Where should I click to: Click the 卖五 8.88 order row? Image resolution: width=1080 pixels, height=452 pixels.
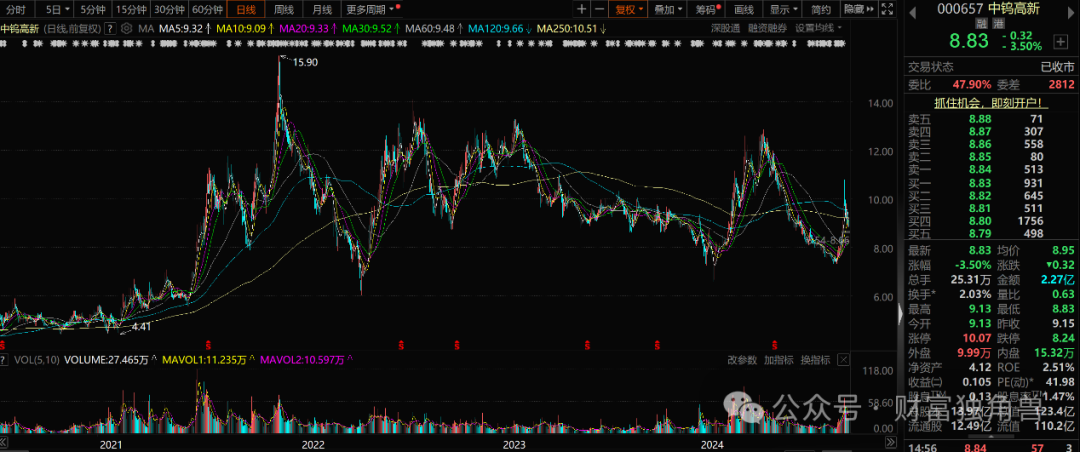(990, 119)
